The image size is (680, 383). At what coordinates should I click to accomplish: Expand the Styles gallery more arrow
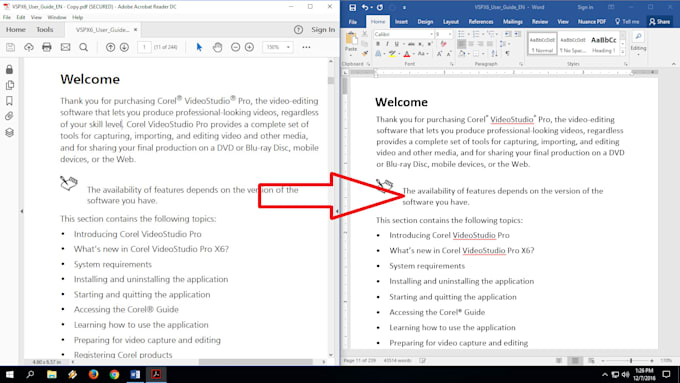coord(623,52)
